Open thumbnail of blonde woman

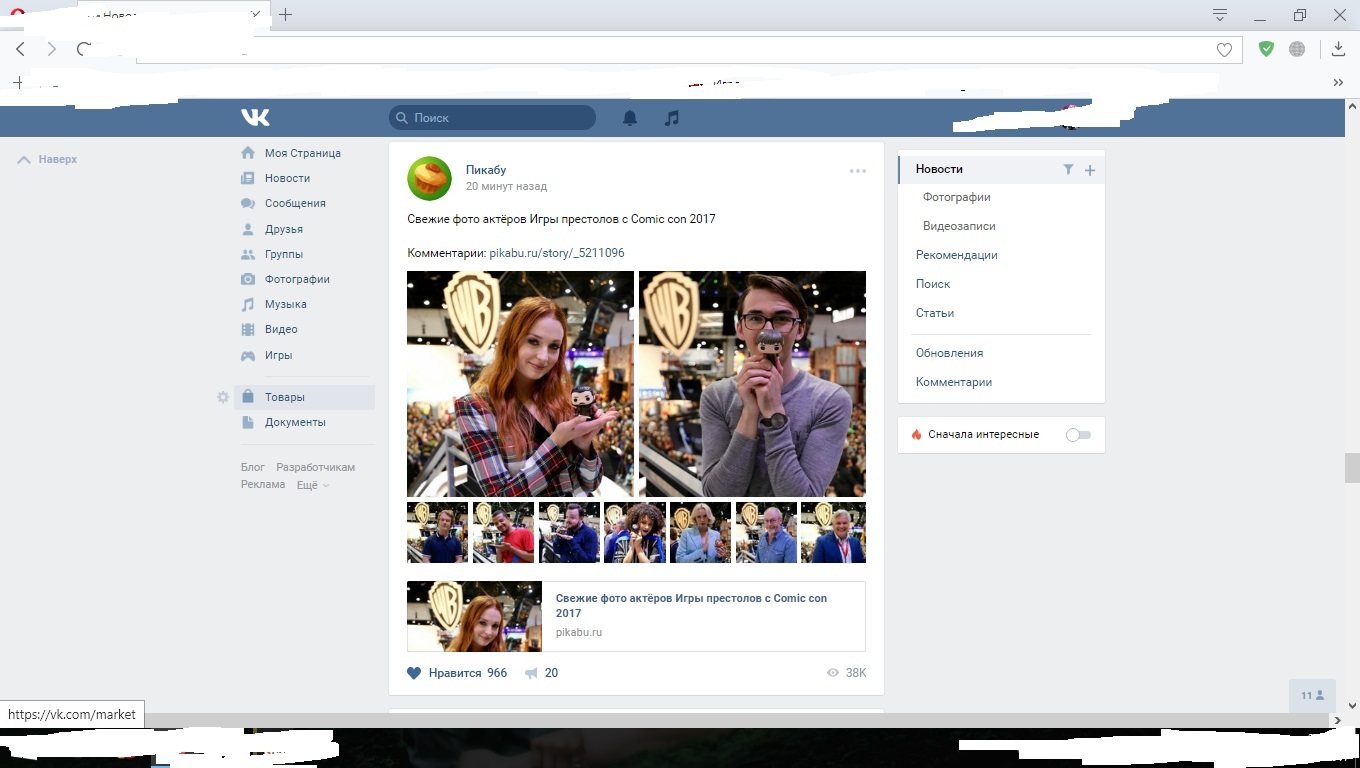(700, 533)
